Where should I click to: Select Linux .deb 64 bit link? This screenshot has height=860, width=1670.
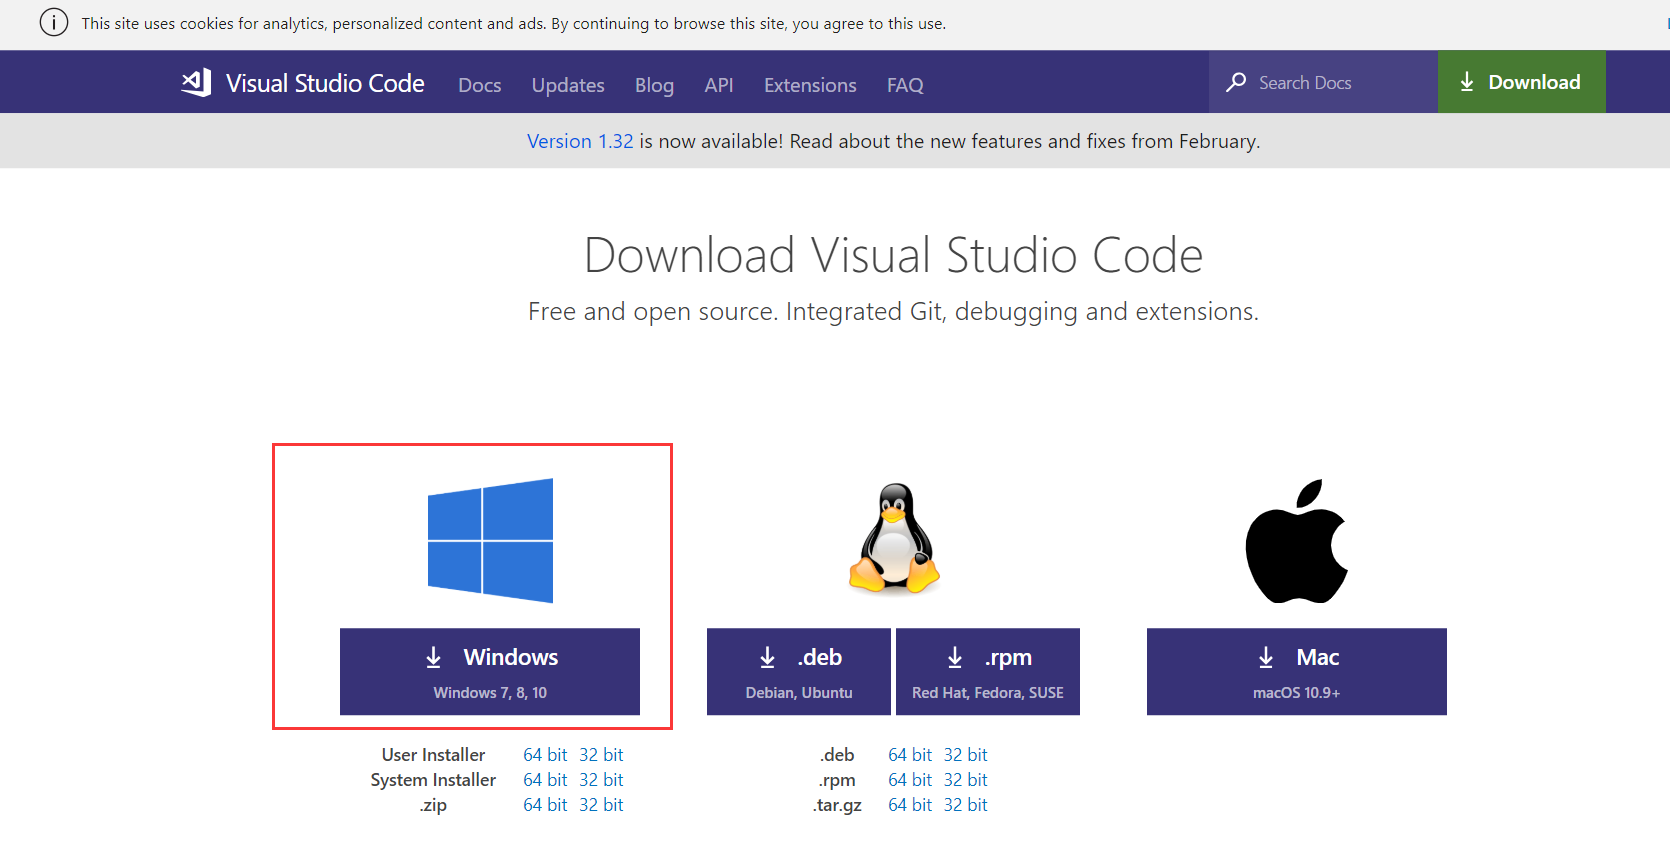point(910,755)
